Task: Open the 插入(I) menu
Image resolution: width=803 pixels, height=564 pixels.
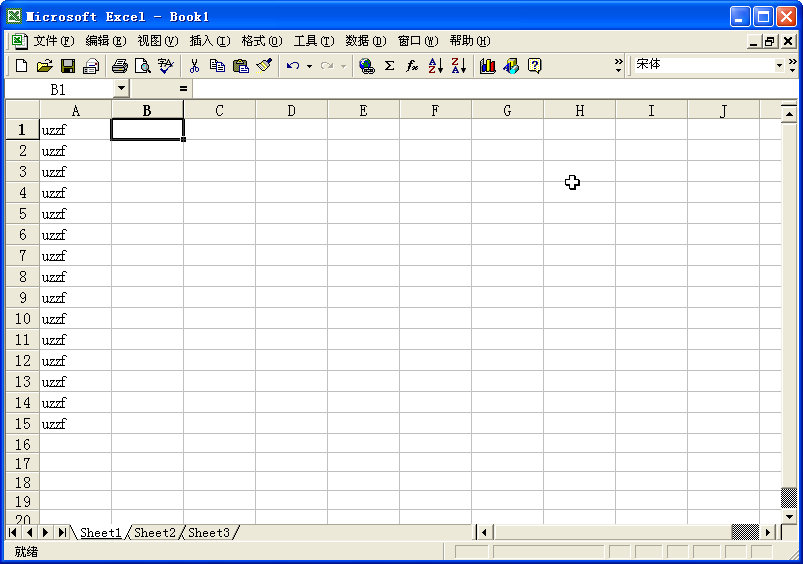Action: 210,40
